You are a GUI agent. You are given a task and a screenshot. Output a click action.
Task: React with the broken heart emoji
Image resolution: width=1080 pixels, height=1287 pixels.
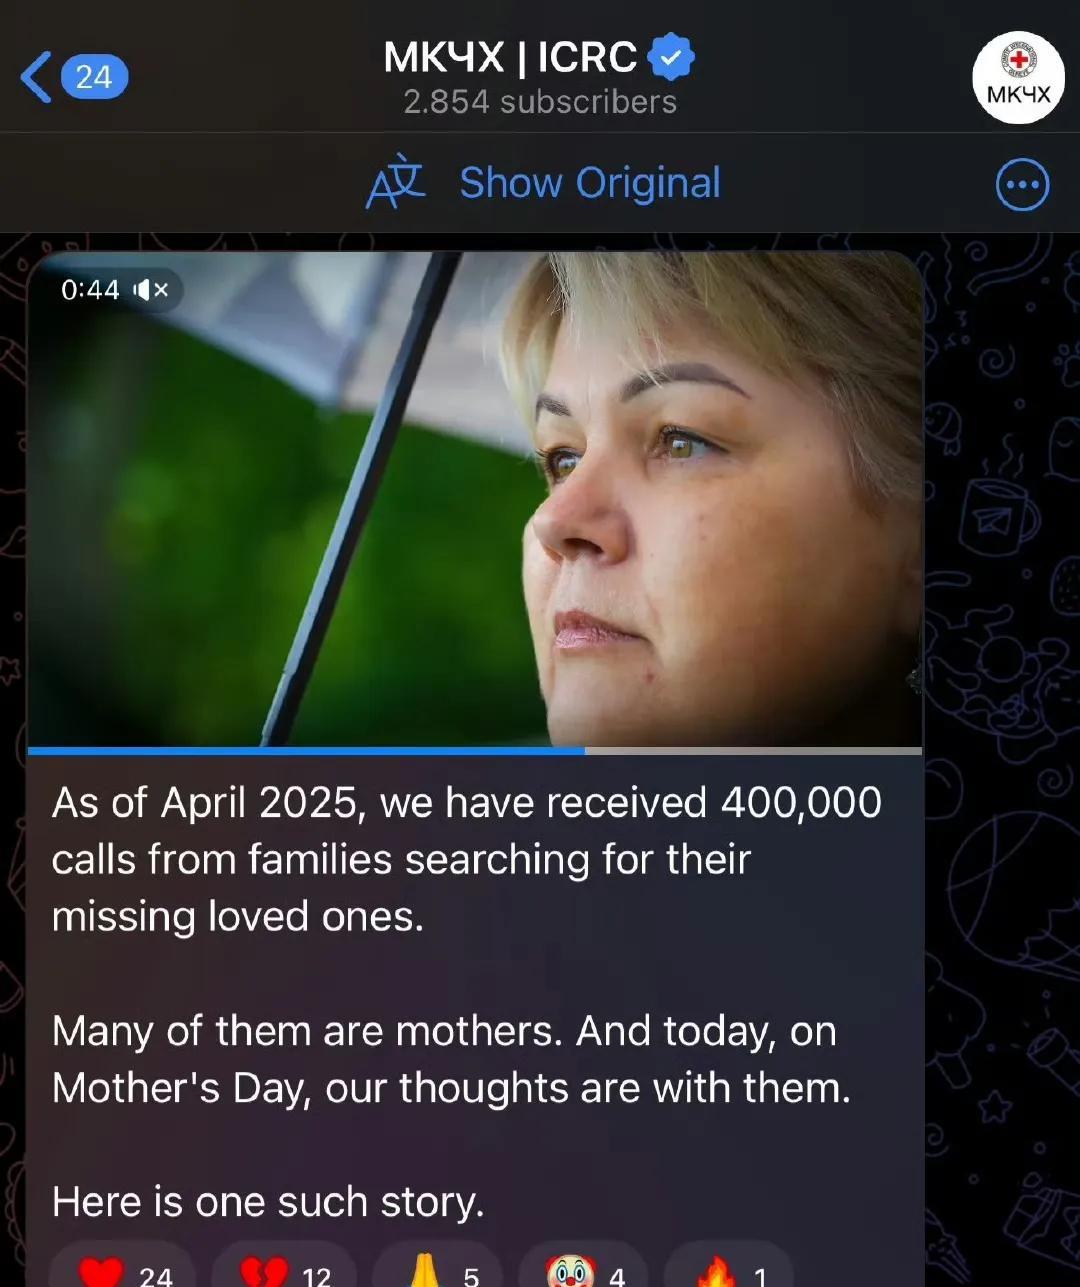284,1270
